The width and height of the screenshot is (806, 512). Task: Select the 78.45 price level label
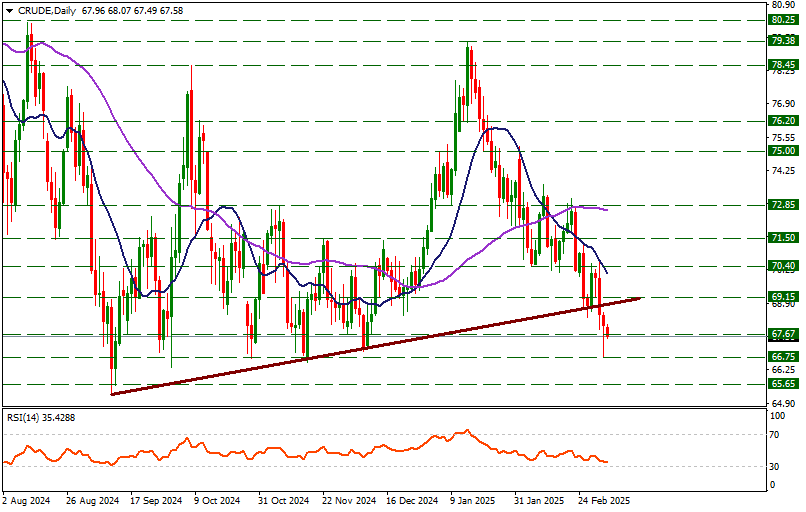click(x=784, y=65)
